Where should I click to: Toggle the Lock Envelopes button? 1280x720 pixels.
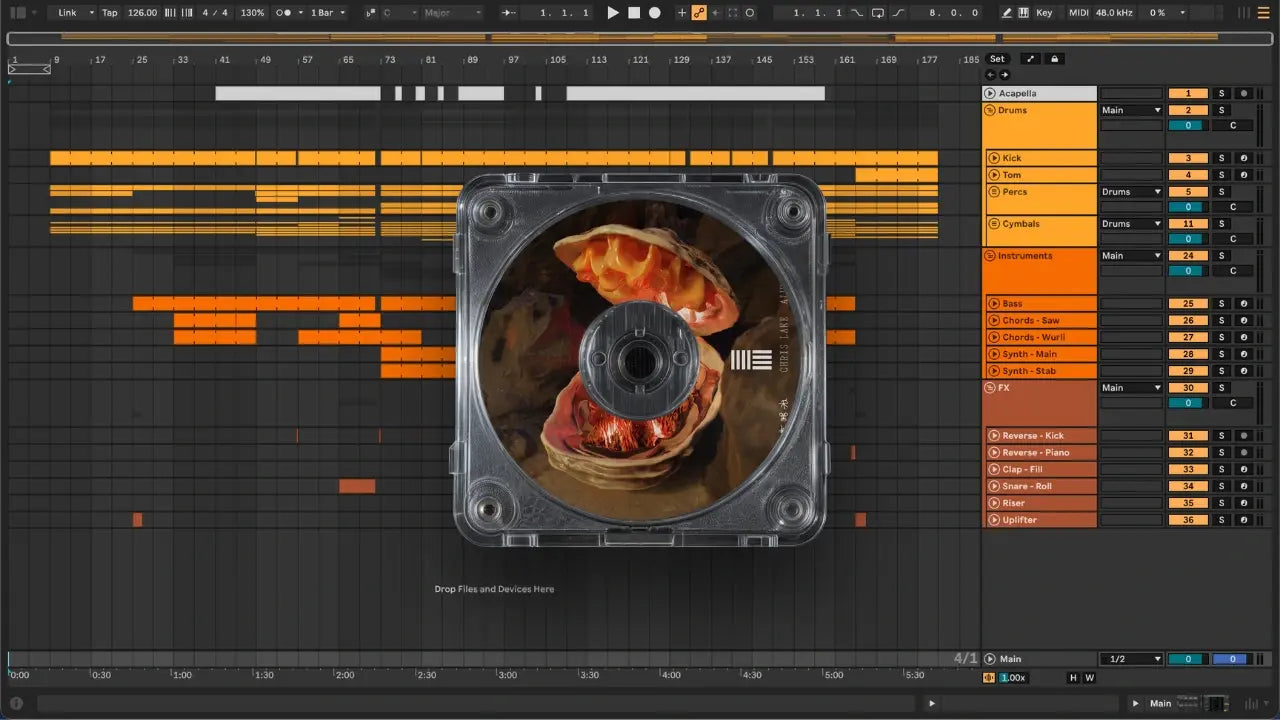(x=1054, y=59)
